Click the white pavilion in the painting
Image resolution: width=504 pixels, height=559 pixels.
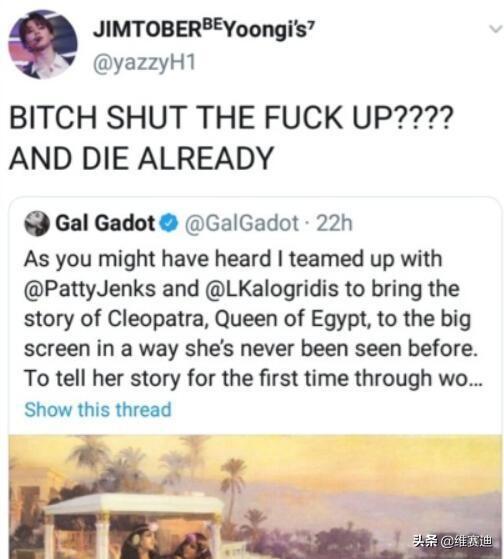click(135, 524)
